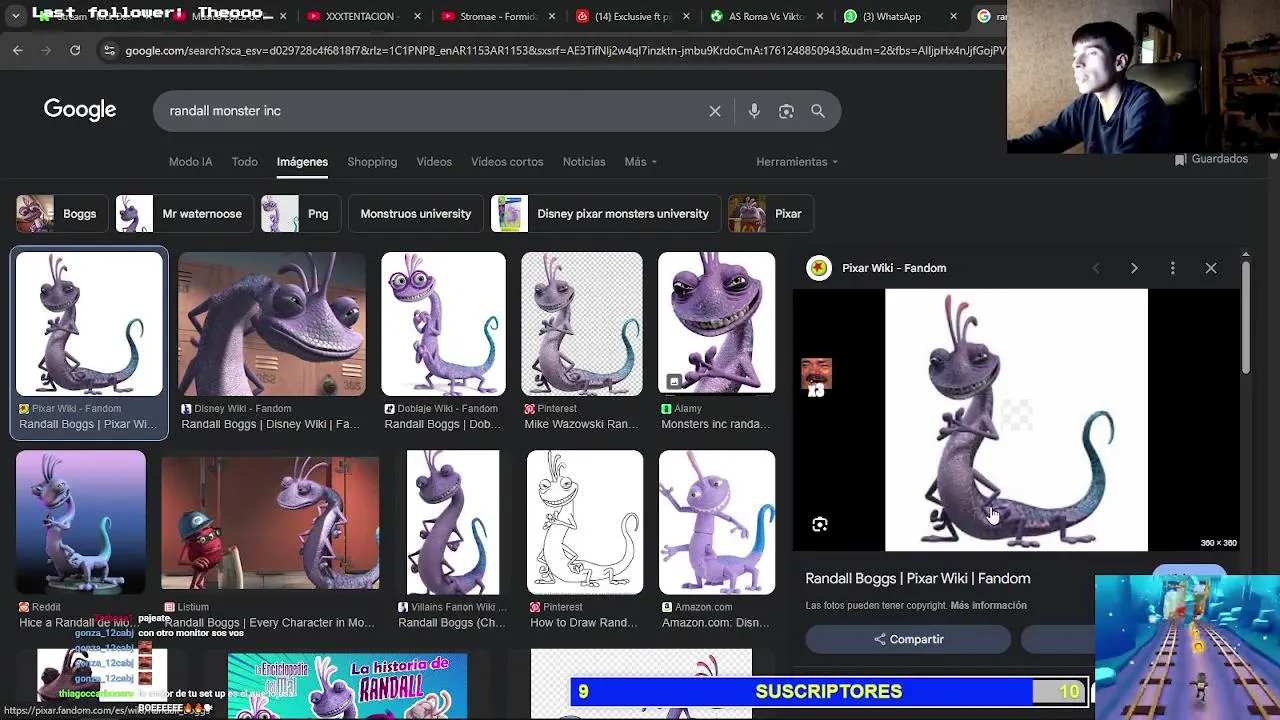Viewport: 1280px width, 720px height.
Task: Close the Stromae Formidable tab
Action: (552, 16)
